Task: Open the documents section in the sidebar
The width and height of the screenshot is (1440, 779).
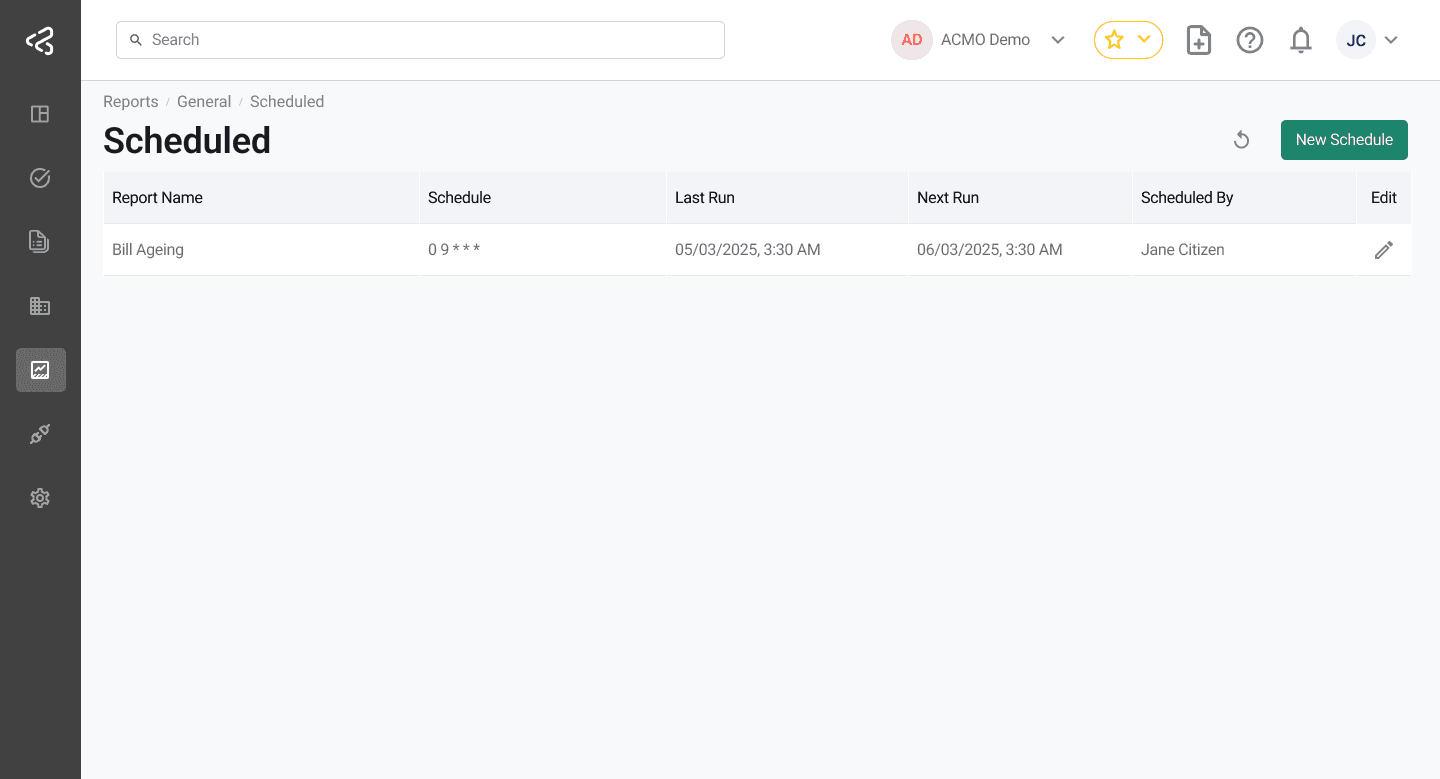Action: (40, 241)
